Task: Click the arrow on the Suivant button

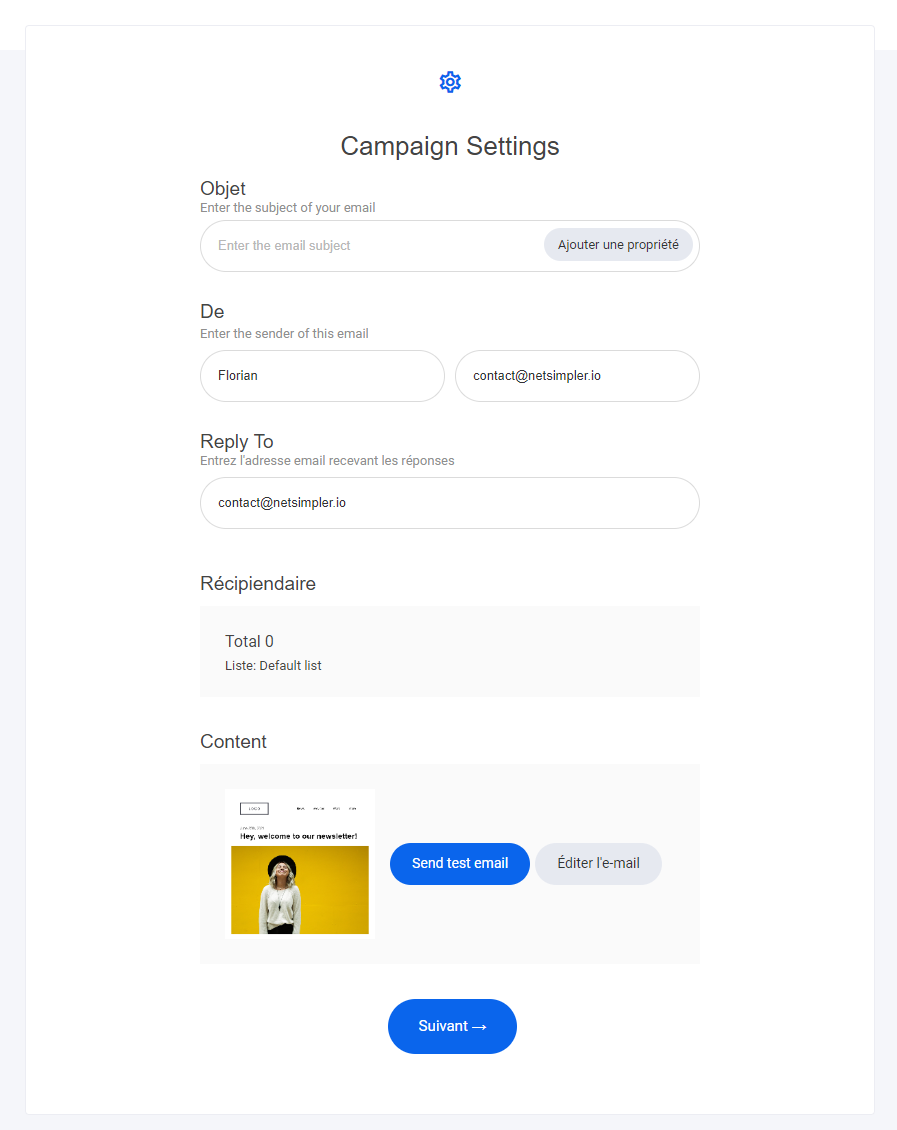Action: tap(479, 1027)
